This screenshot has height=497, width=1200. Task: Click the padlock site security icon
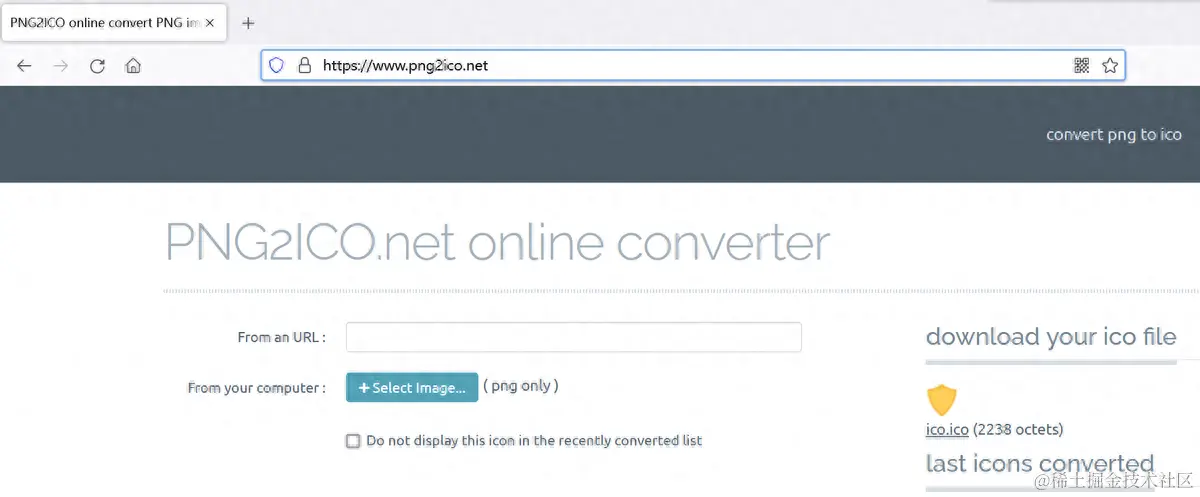click(x=305, y=66)
